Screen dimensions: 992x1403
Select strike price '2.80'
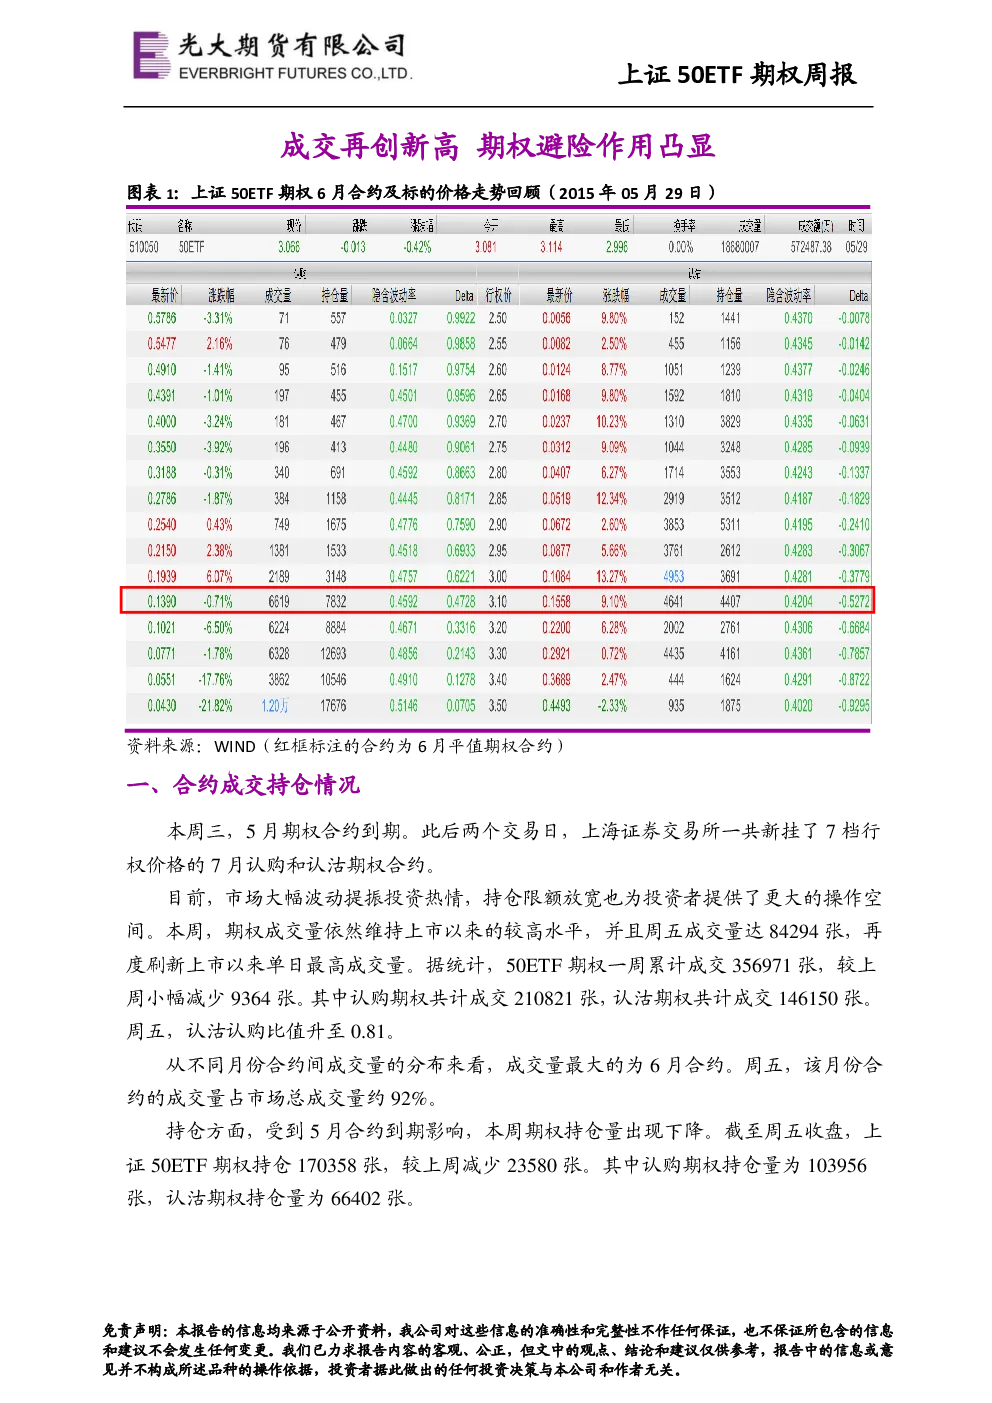coord(498,473)
